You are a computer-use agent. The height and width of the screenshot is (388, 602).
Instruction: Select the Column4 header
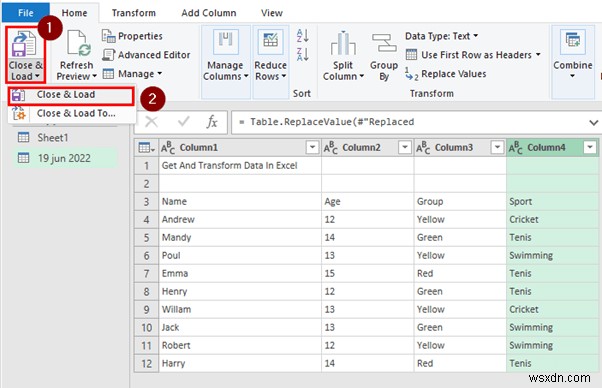(552, 148)
